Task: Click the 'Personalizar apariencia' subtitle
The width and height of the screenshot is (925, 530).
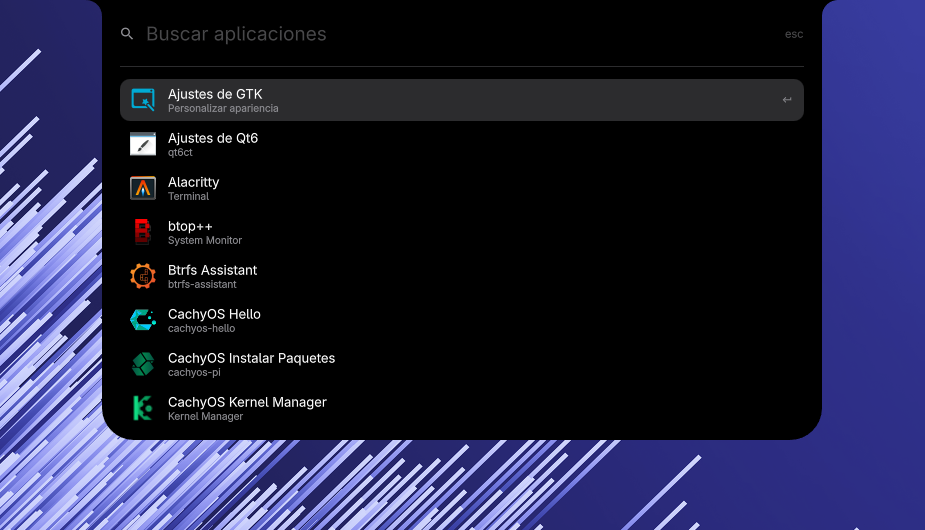Action: click(x=223, y=109)
